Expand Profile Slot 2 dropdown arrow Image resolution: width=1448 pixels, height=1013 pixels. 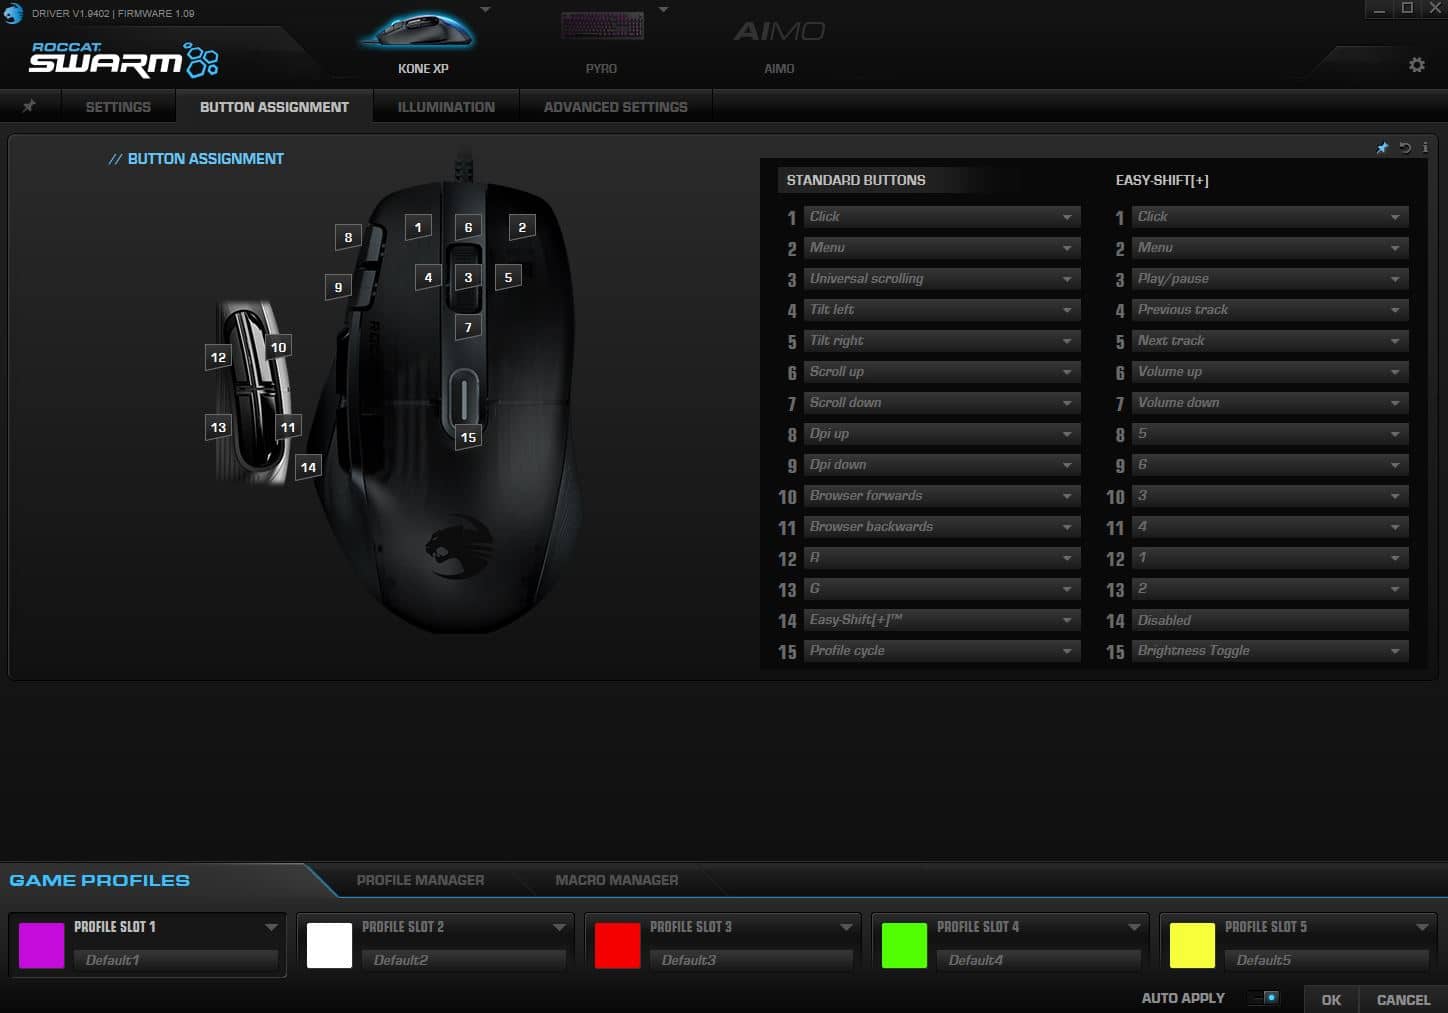coord(559,927)
